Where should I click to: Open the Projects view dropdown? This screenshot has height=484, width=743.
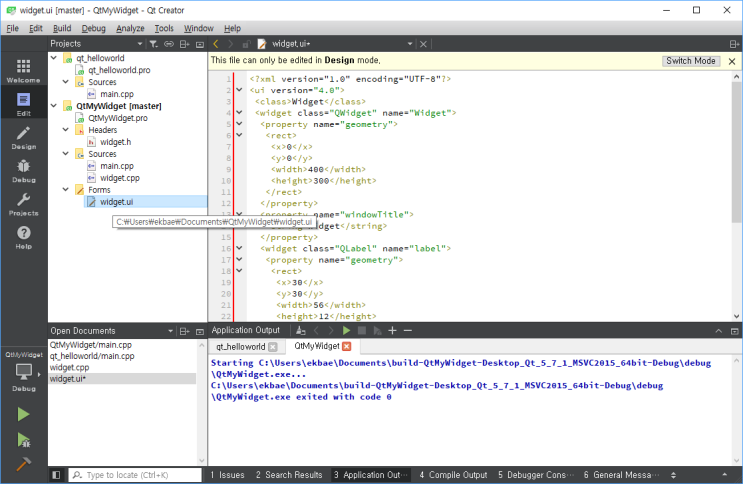(139, 44)
